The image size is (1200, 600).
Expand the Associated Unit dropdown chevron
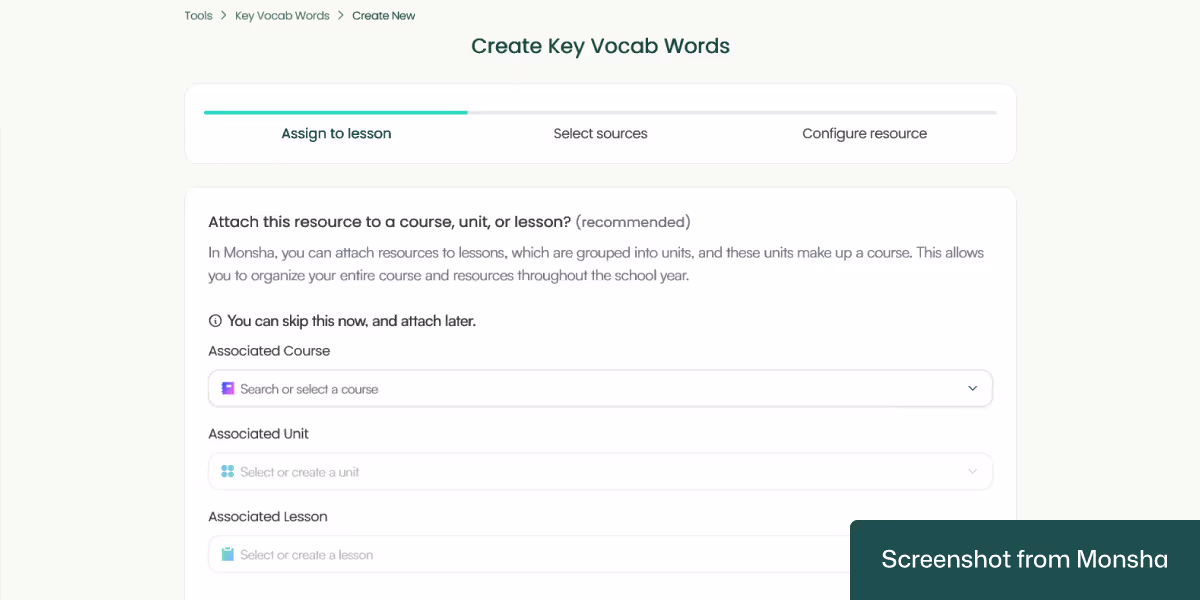click(972, 471)
